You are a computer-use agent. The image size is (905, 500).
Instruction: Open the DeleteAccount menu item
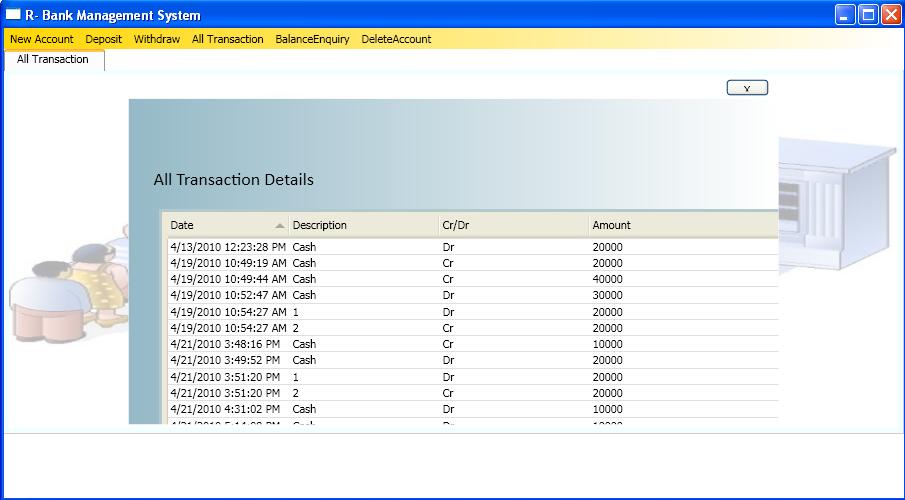pyautogui.click(x=397, y=39)
